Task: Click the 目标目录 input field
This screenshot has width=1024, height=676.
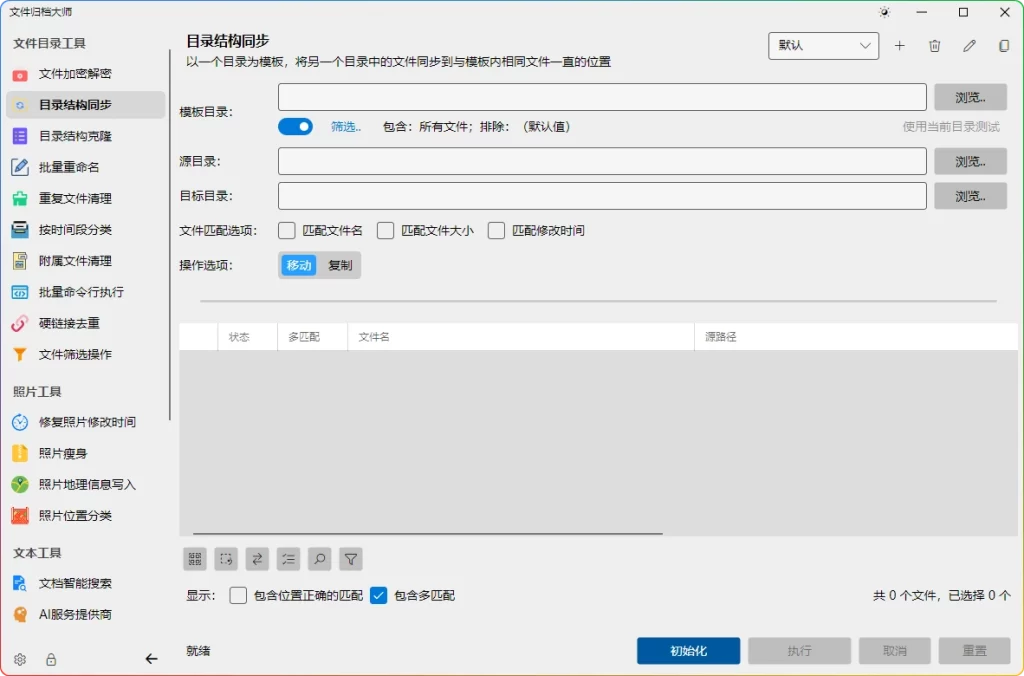Action: [600, 196]
